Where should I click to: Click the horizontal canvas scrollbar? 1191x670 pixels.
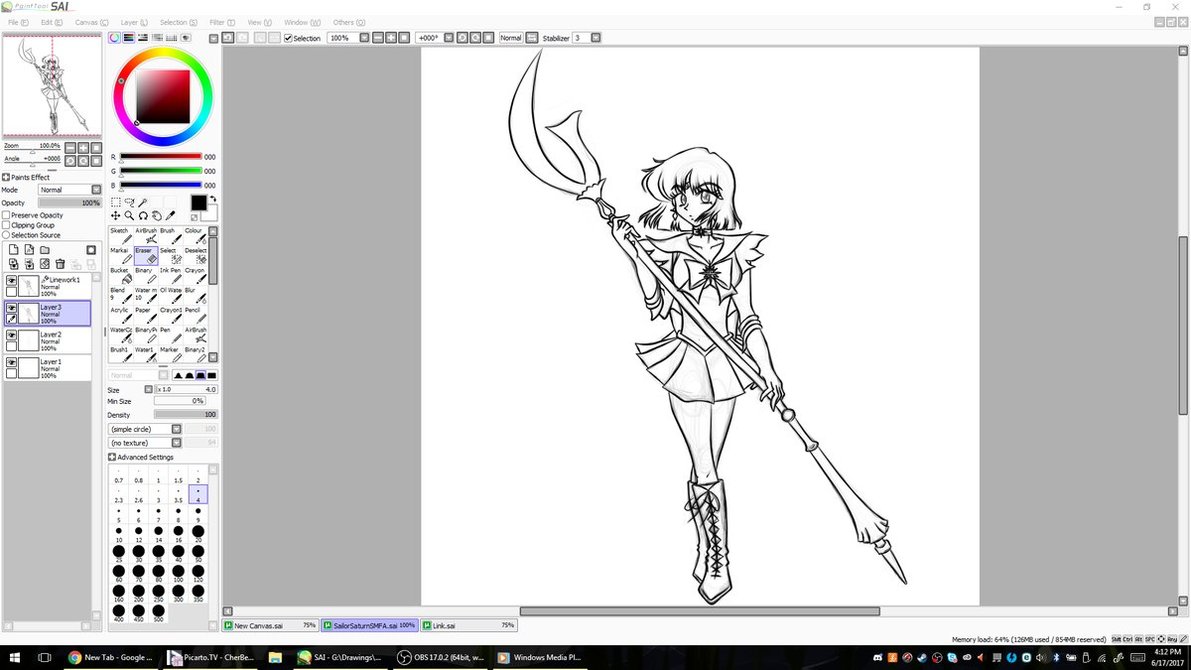[x=700, y=611]
